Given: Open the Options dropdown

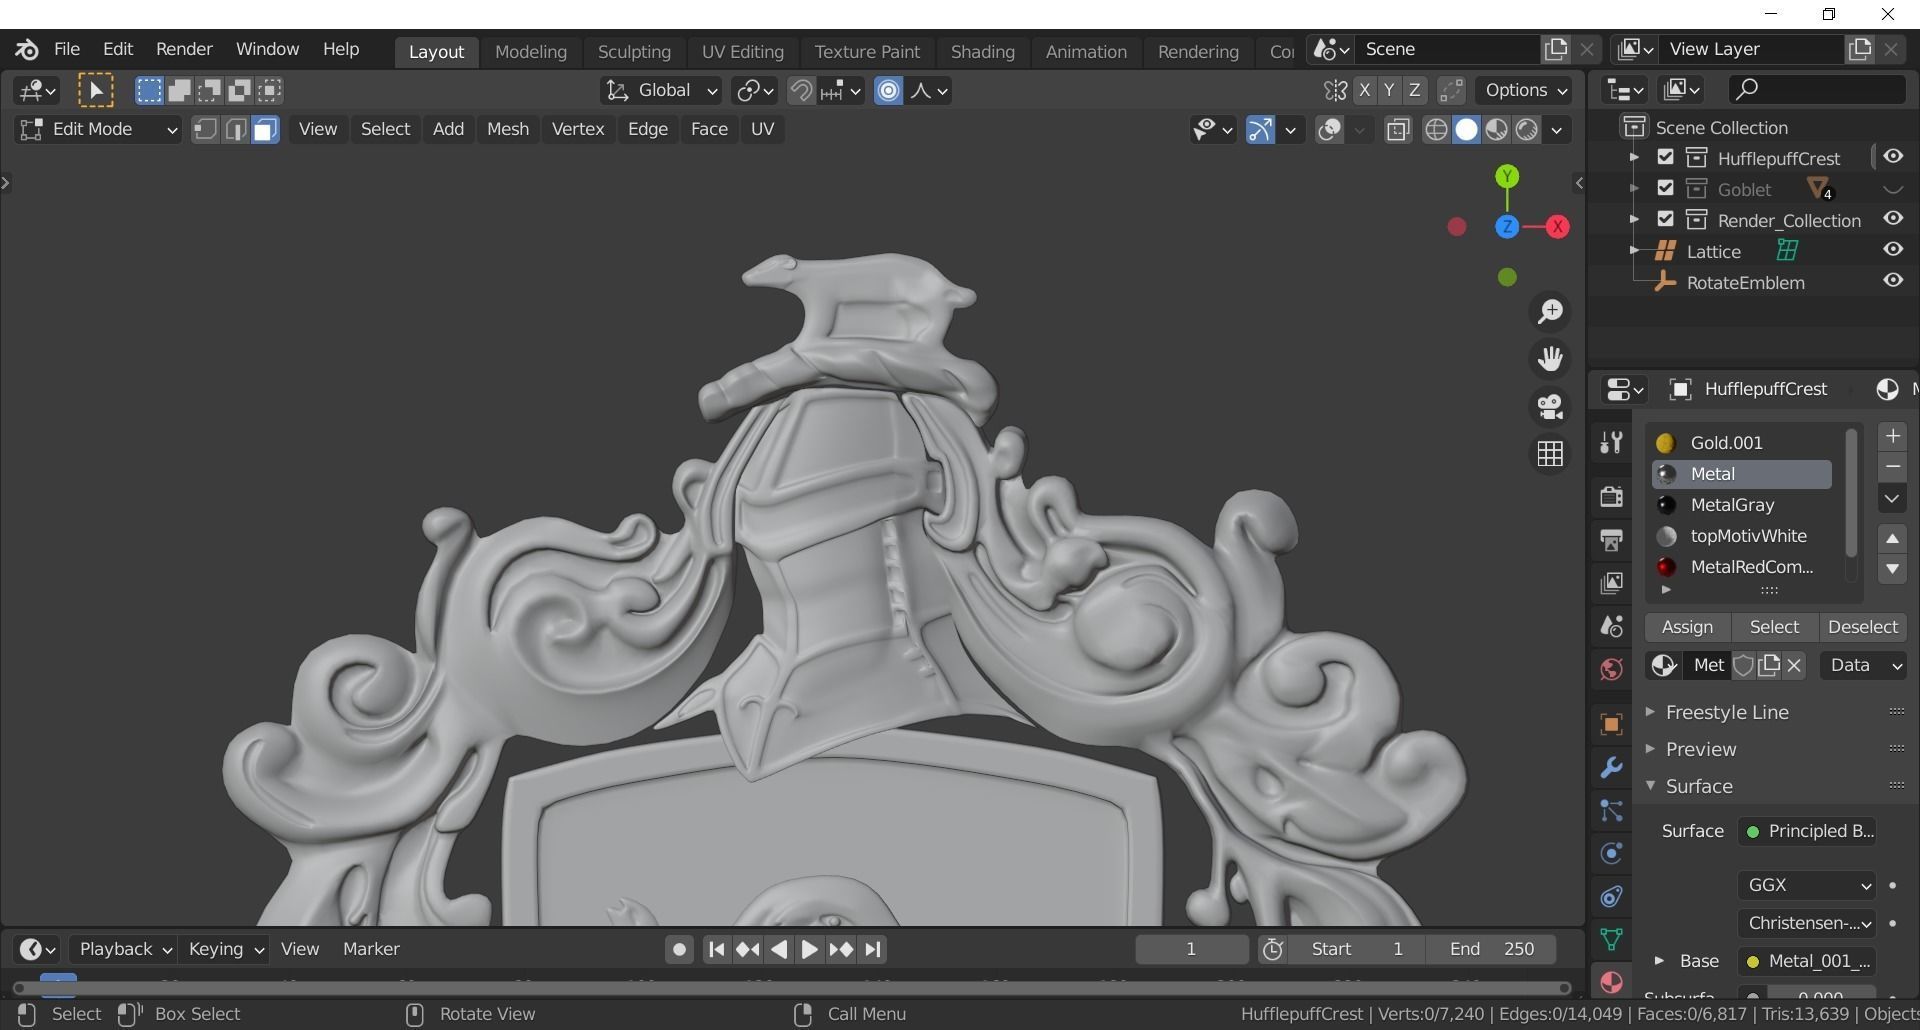Looking at the screenshot, I should click(x=1525, y=91).
